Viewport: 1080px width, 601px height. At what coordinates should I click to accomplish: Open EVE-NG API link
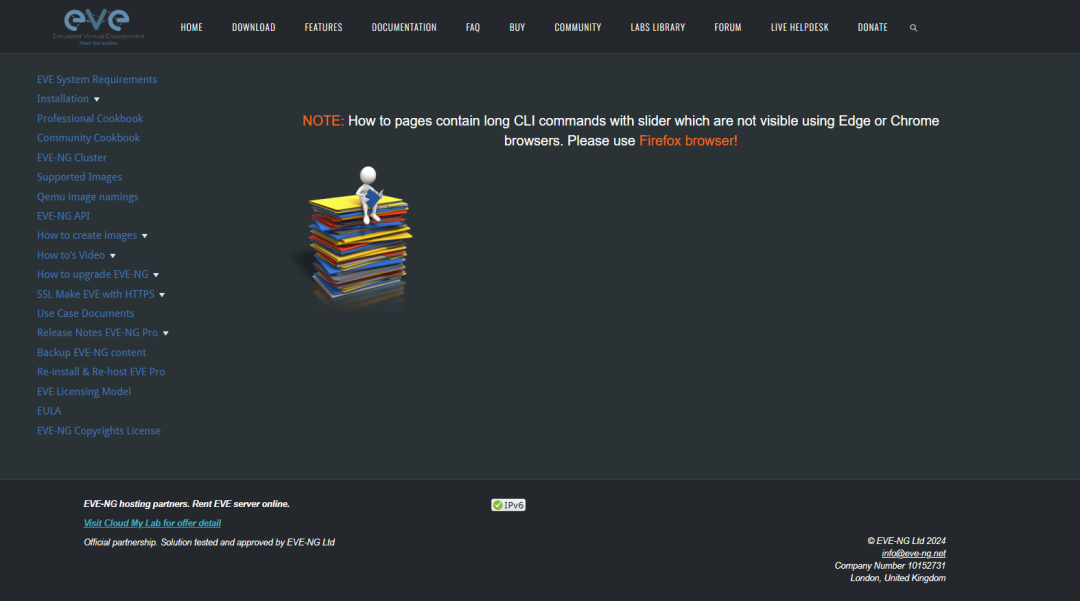point(63,215)
